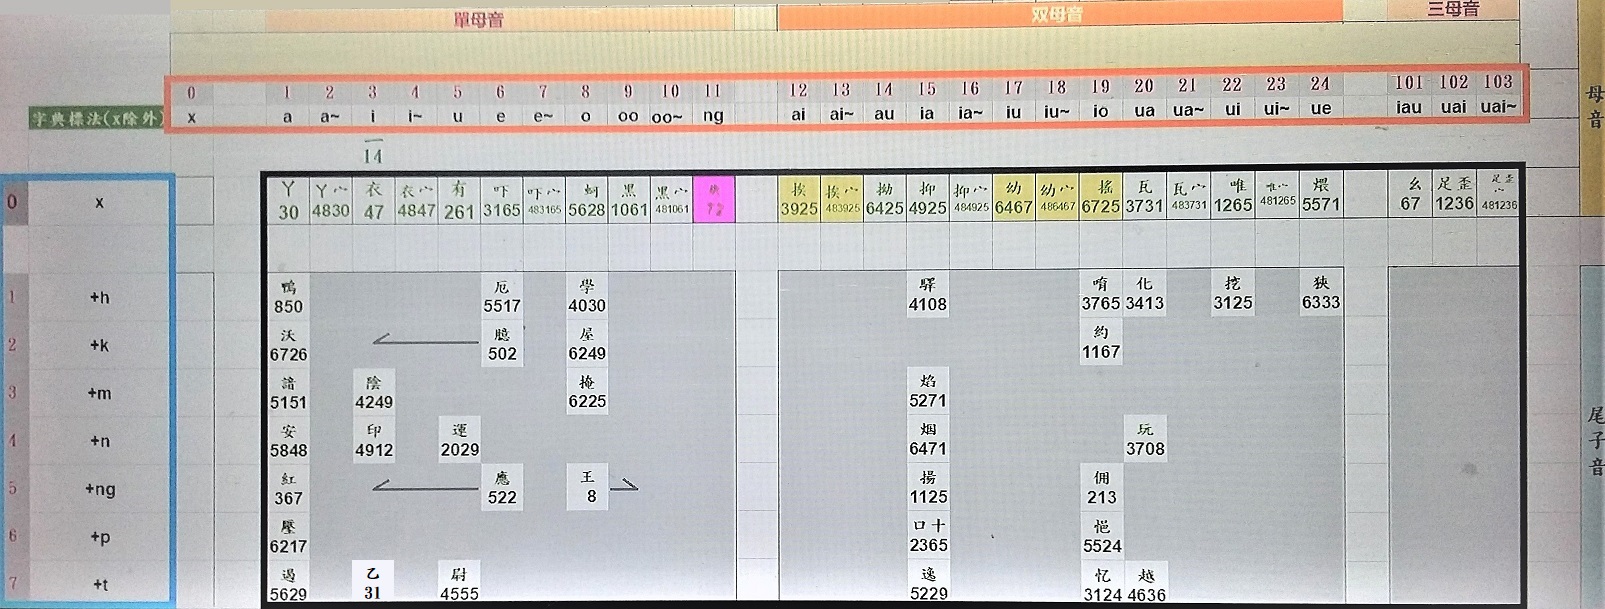1605x609 pixels.
Task: Select the yellow cell with value 3925
Action: (x=799, y=199)
